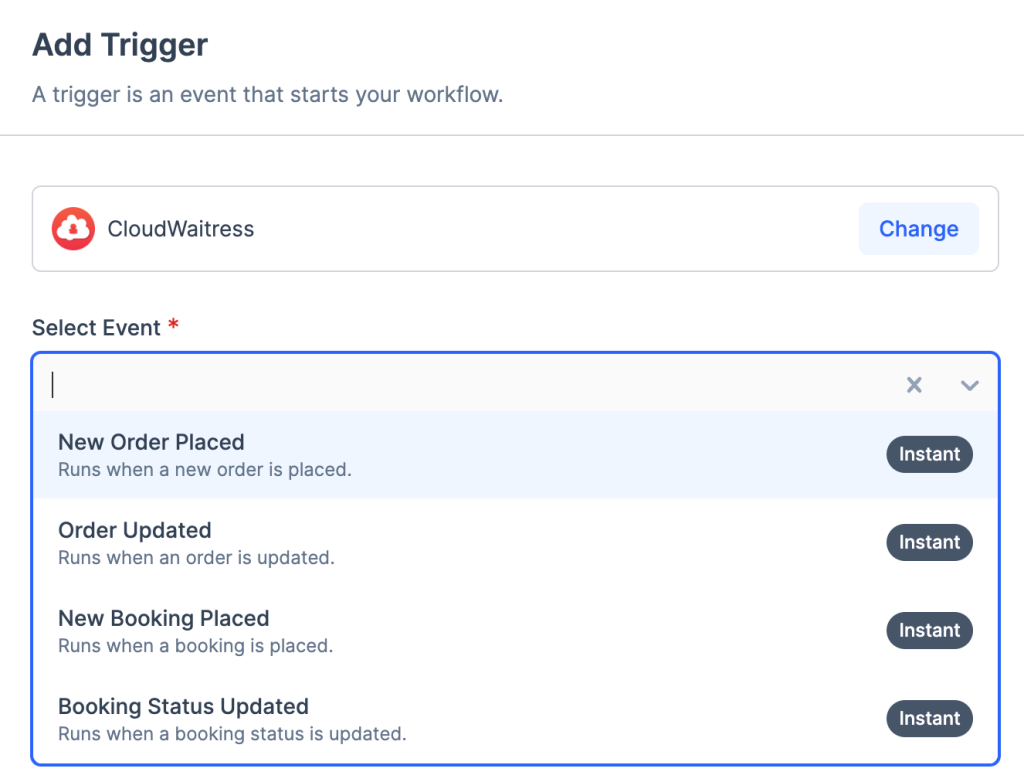The height and width of the screenshot is (782, 1024).
Task: Click "Runs when a booking is placed" description
Action: tap(195, 645)
